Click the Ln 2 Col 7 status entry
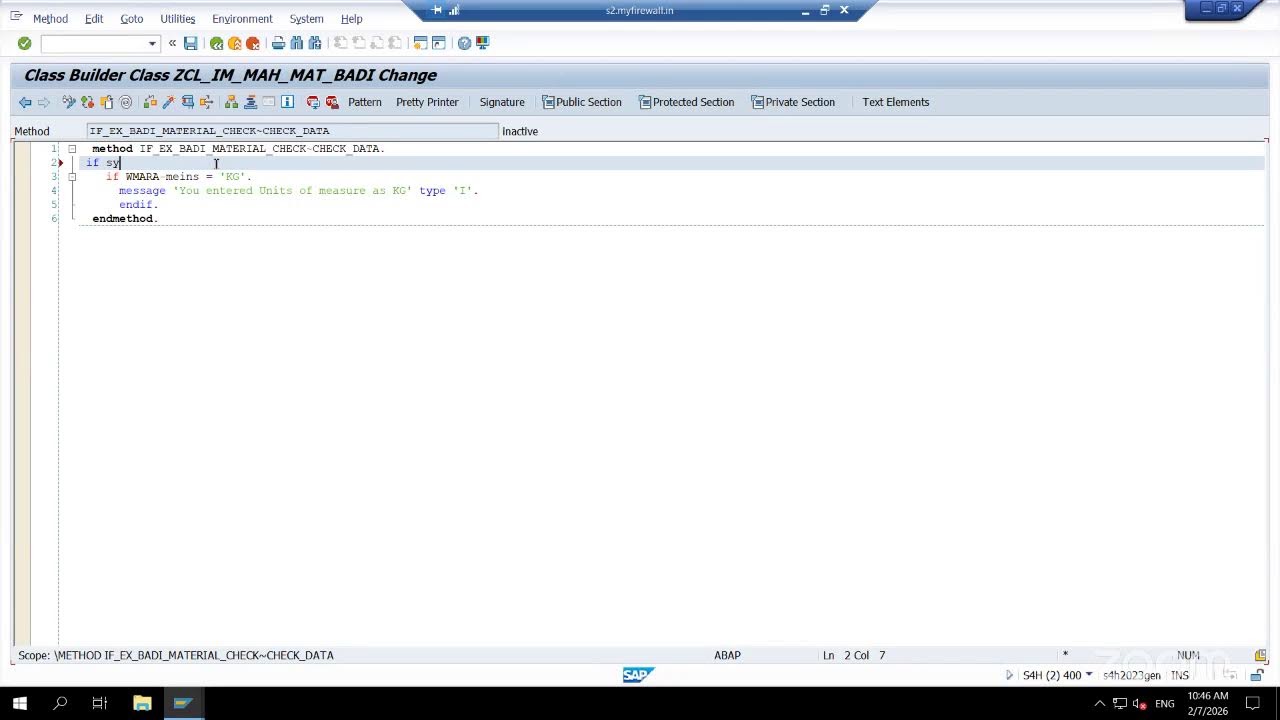1280x720 pixels. click(854, 655)
